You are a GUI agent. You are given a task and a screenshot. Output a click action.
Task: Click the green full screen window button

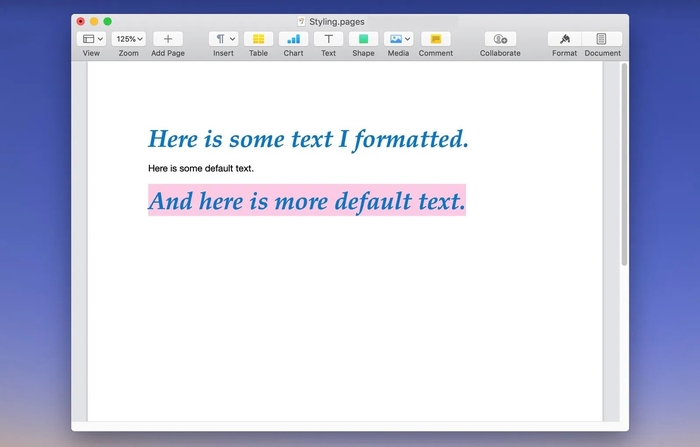[108, 21]
